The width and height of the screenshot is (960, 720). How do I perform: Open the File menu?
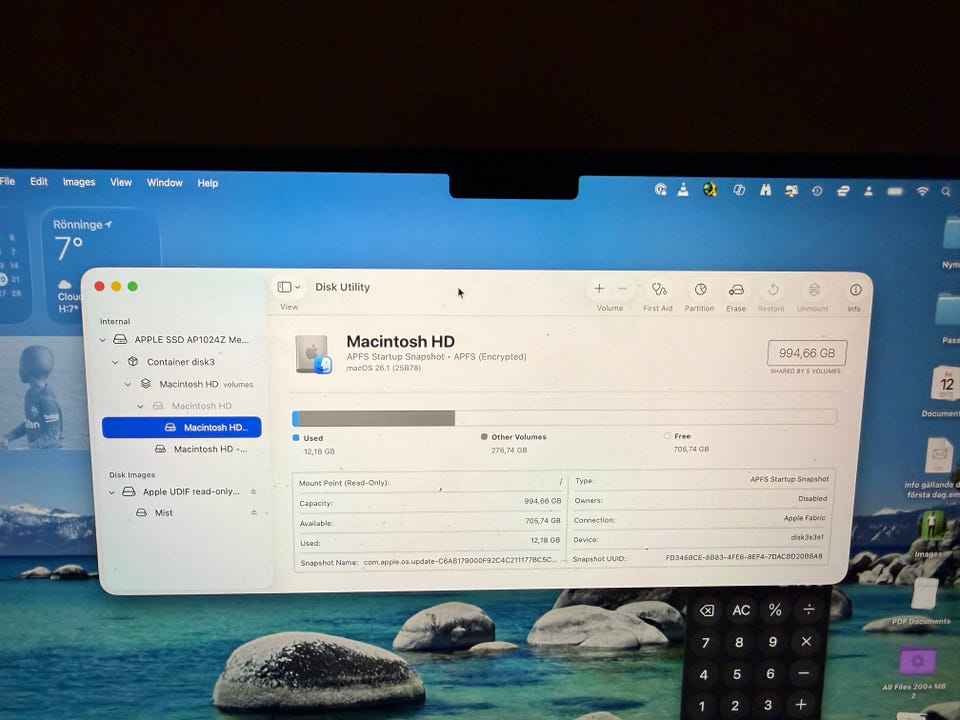[x=7, y=181]
